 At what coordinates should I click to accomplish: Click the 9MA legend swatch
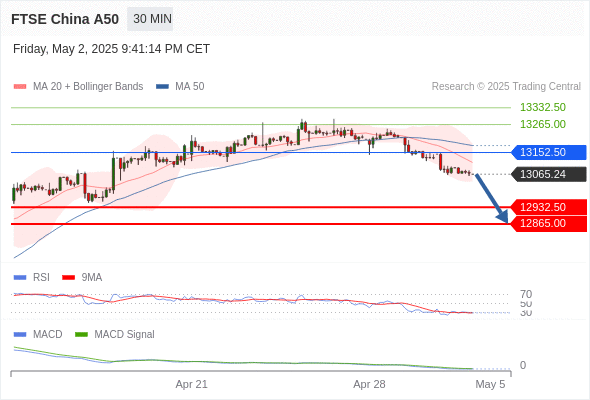click(68, 278)
